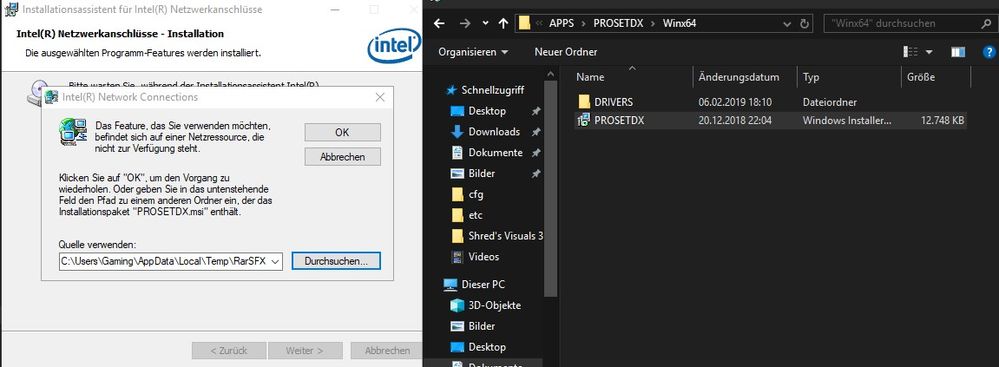Click the search magnifier icon

click(x=986, y=24)
